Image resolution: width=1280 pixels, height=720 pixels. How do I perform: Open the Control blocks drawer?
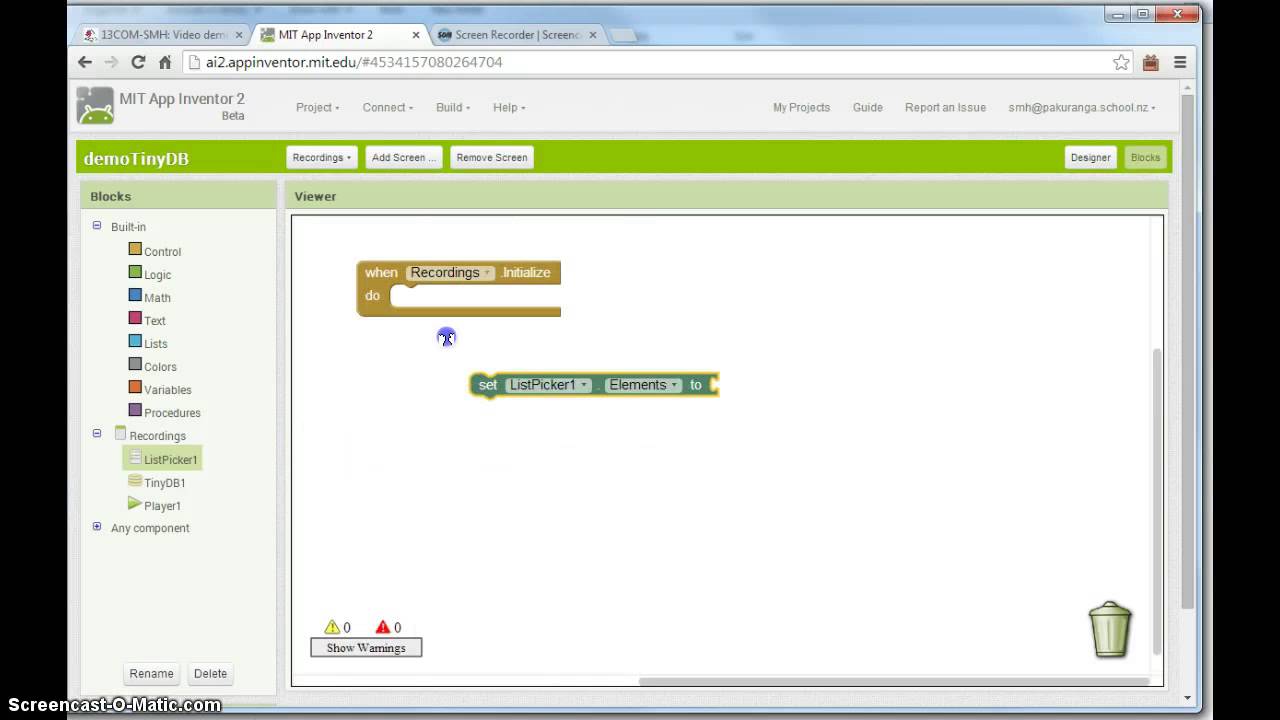click(x=161, y=252)
